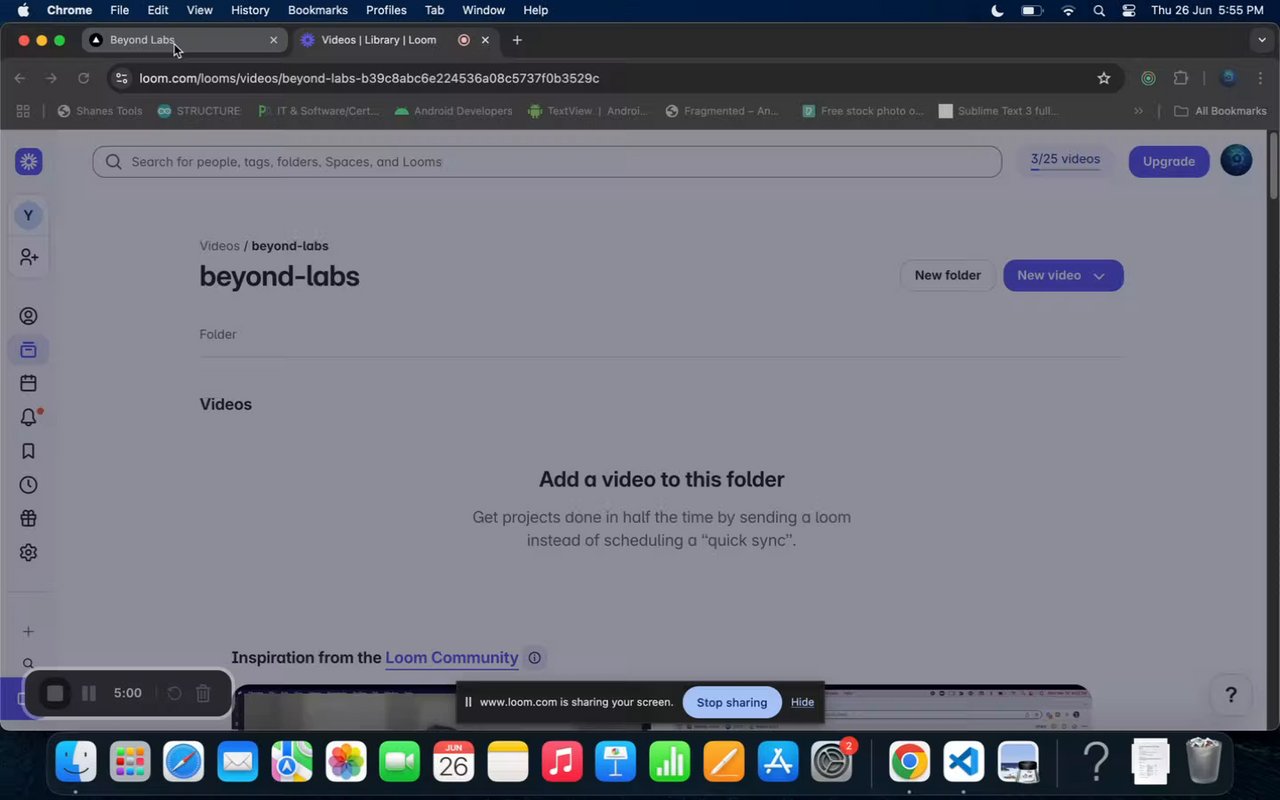The height and width of the screenshot is (800, 1280).
Task: Click the Loom logo in the sidebar
Action: 29,161
